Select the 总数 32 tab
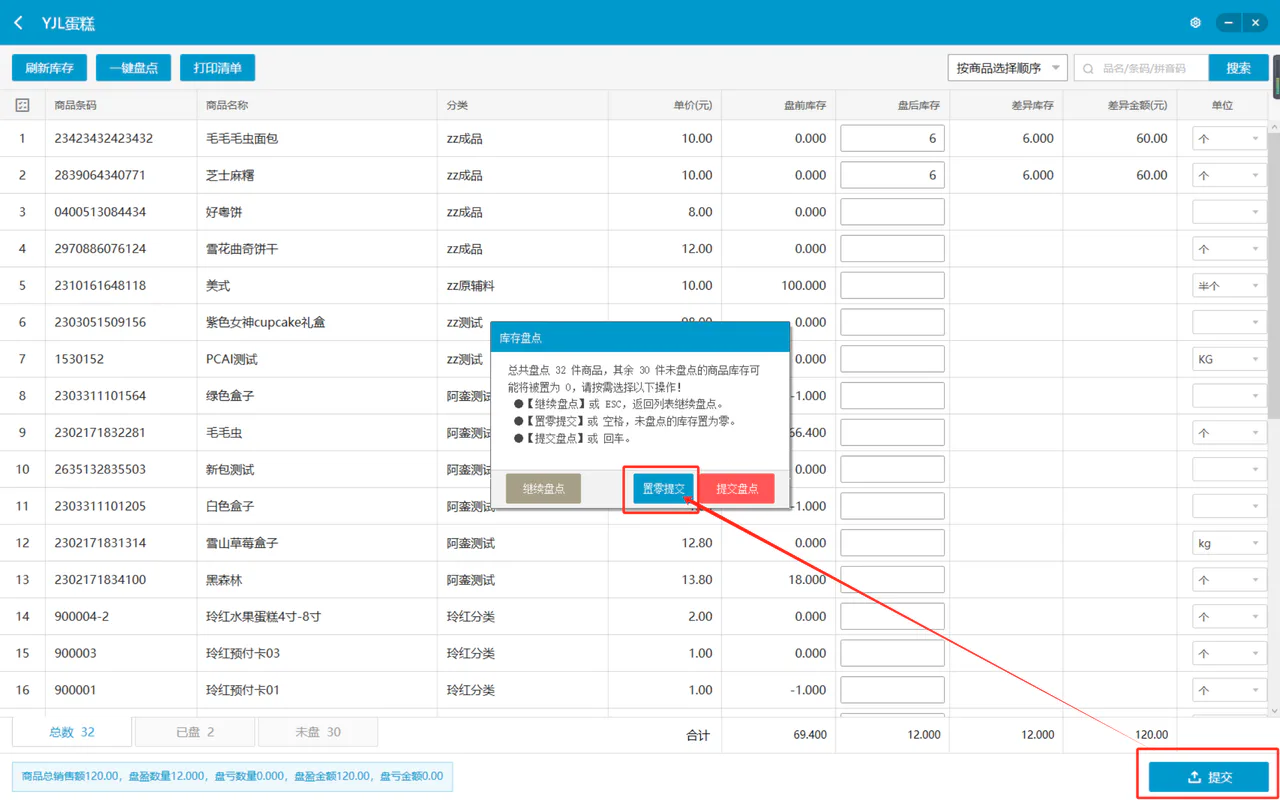This screenshot has height=800, width=1280. (72, 732)
